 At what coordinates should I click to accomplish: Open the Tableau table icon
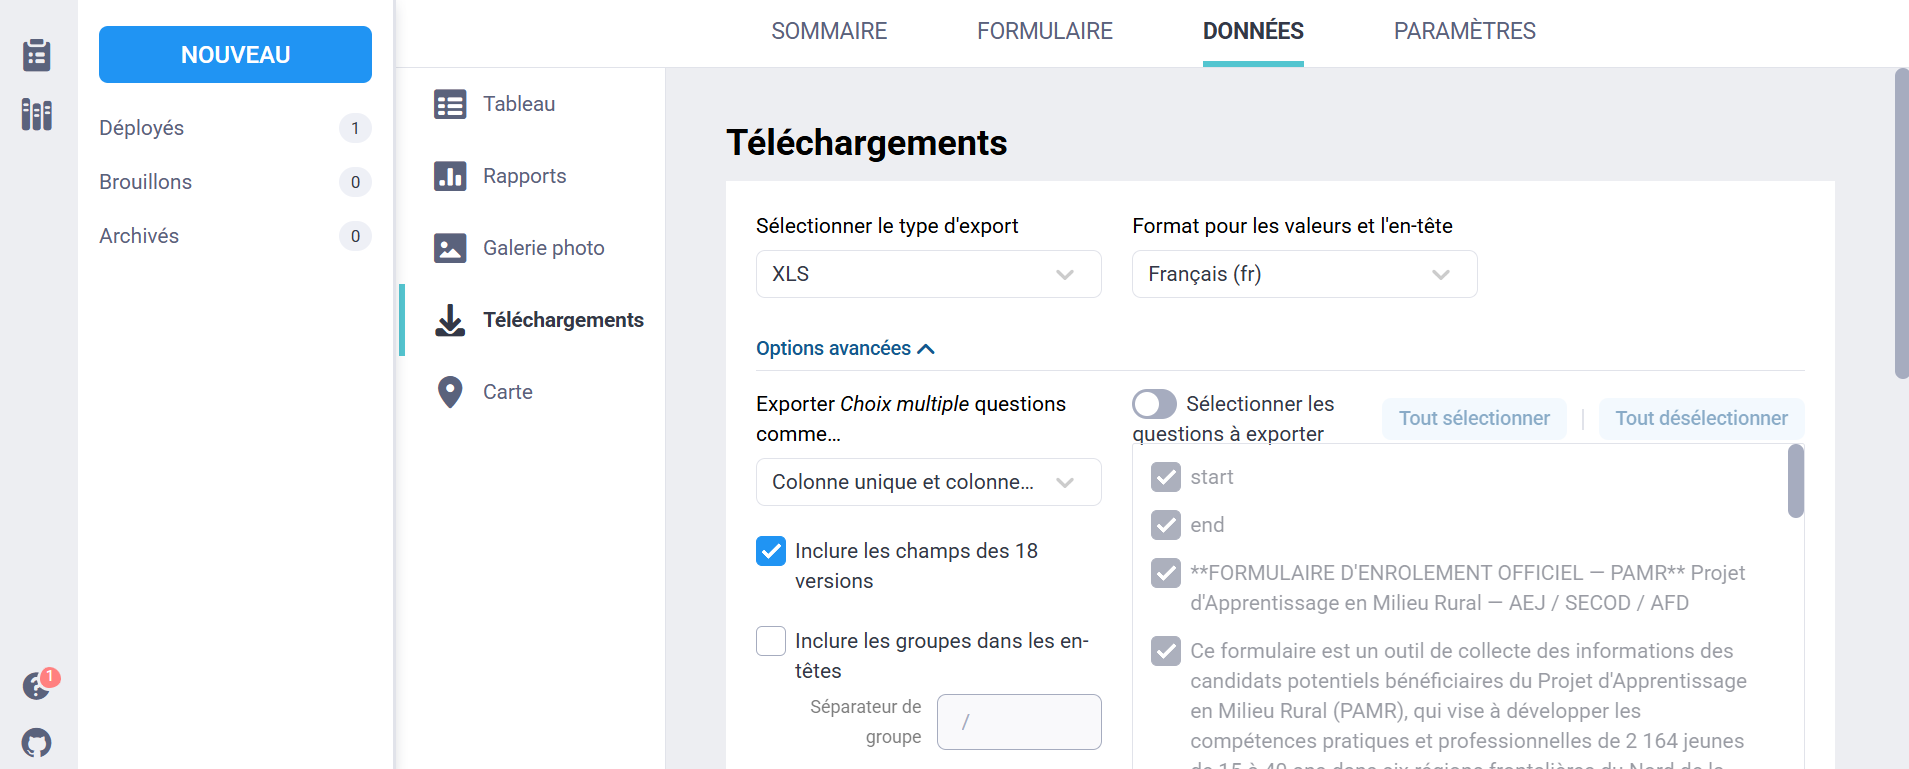tap(450, 104)
